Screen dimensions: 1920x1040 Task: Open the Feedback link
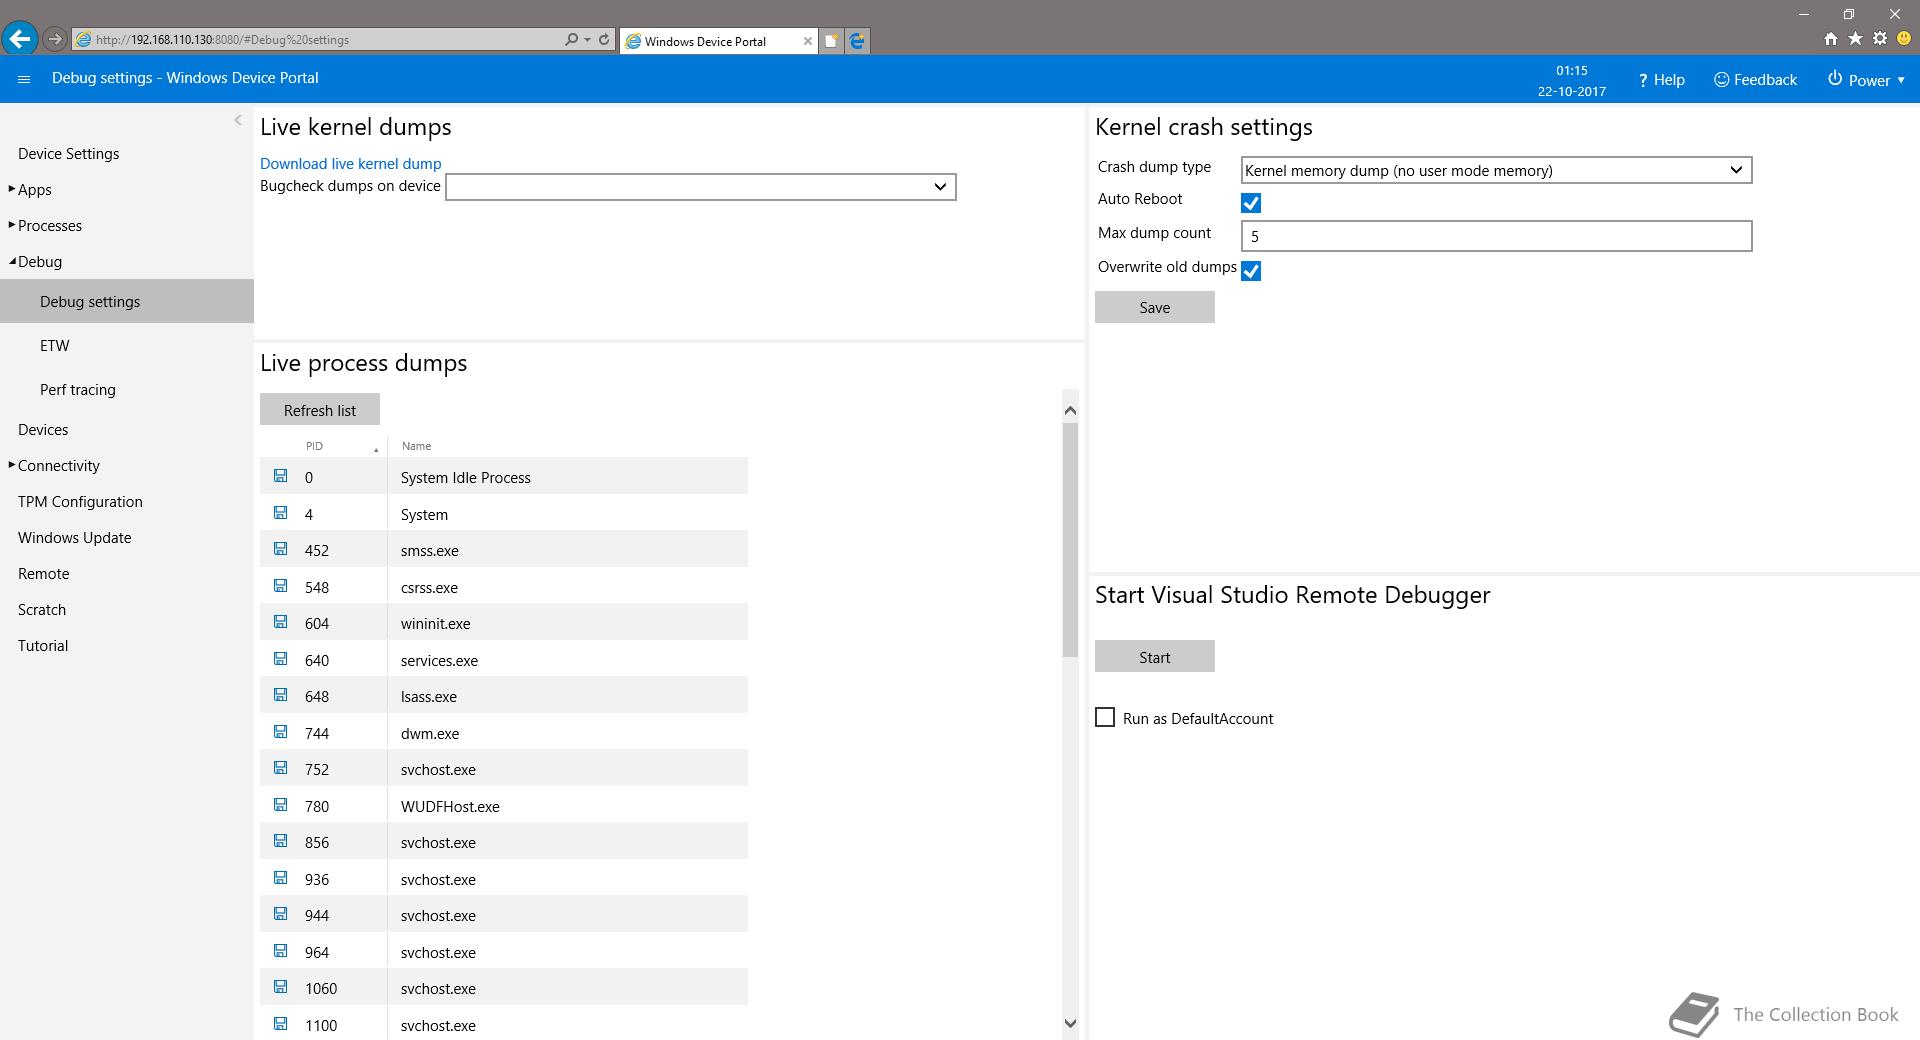pos(1755,80)
